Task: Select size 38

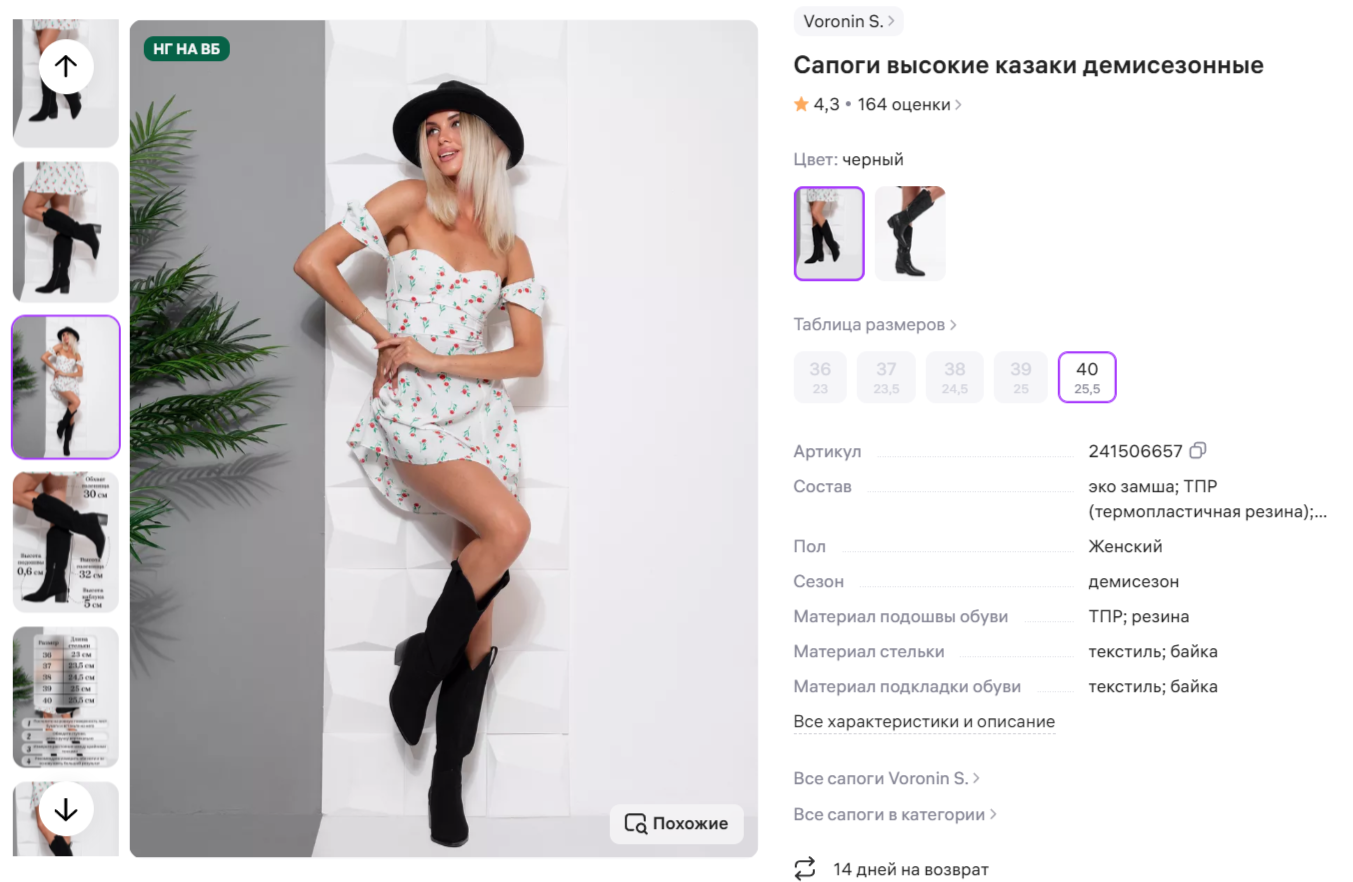Action: [x=954, y=377]
